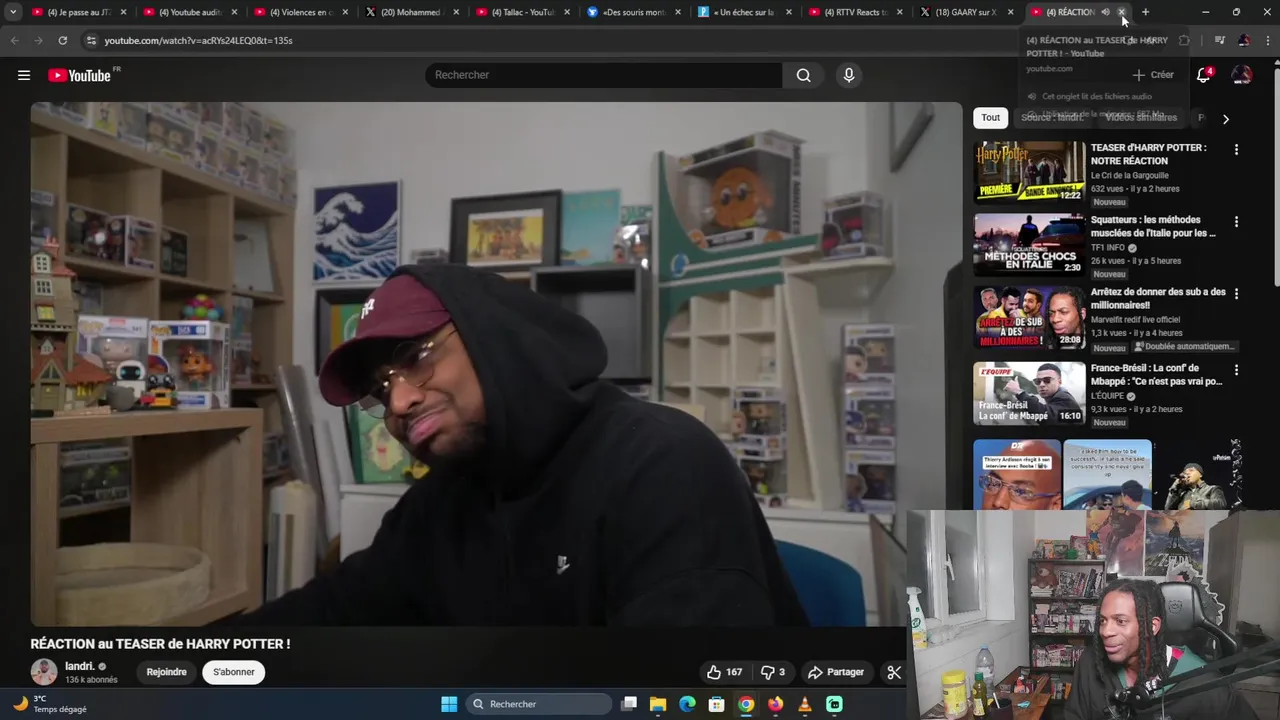Open the France-Brésil conf' de Mbappé thumbnail
Image resolution: width=1280 pixels, height=720 pixels.
pos(1029,393)
